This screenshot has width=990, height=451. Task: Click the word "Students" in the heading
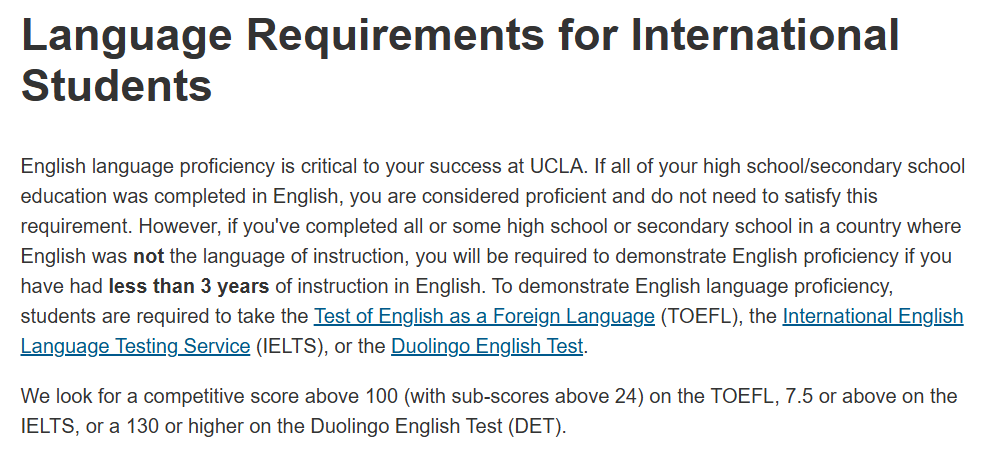tap(116, 85)
